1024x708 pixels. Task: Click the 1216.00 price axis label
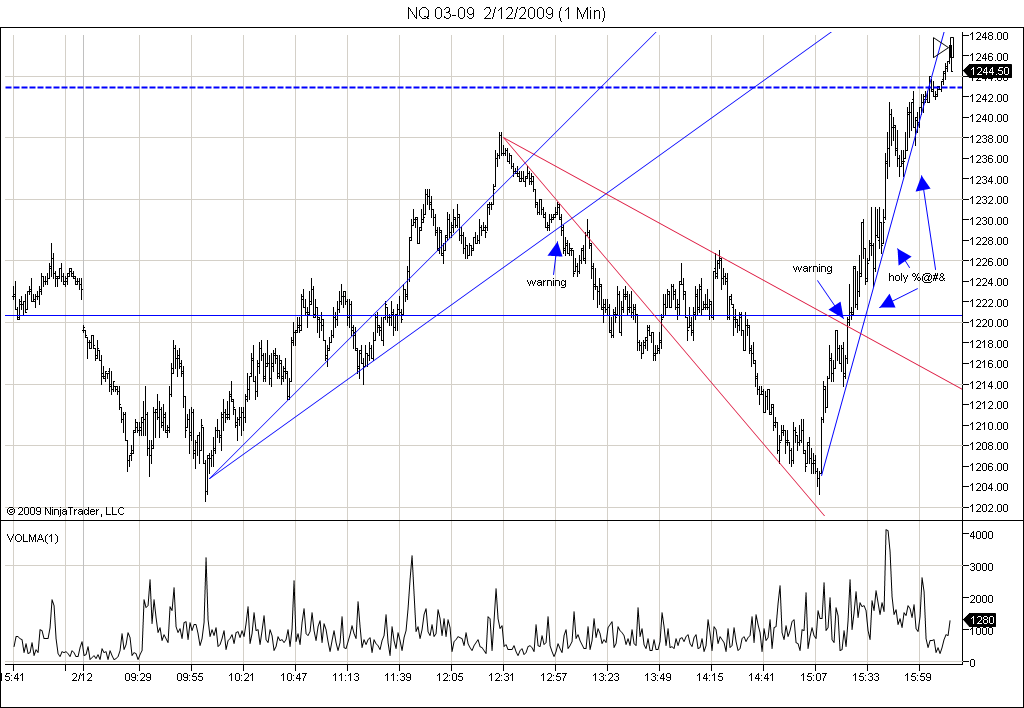pos(989,364)
